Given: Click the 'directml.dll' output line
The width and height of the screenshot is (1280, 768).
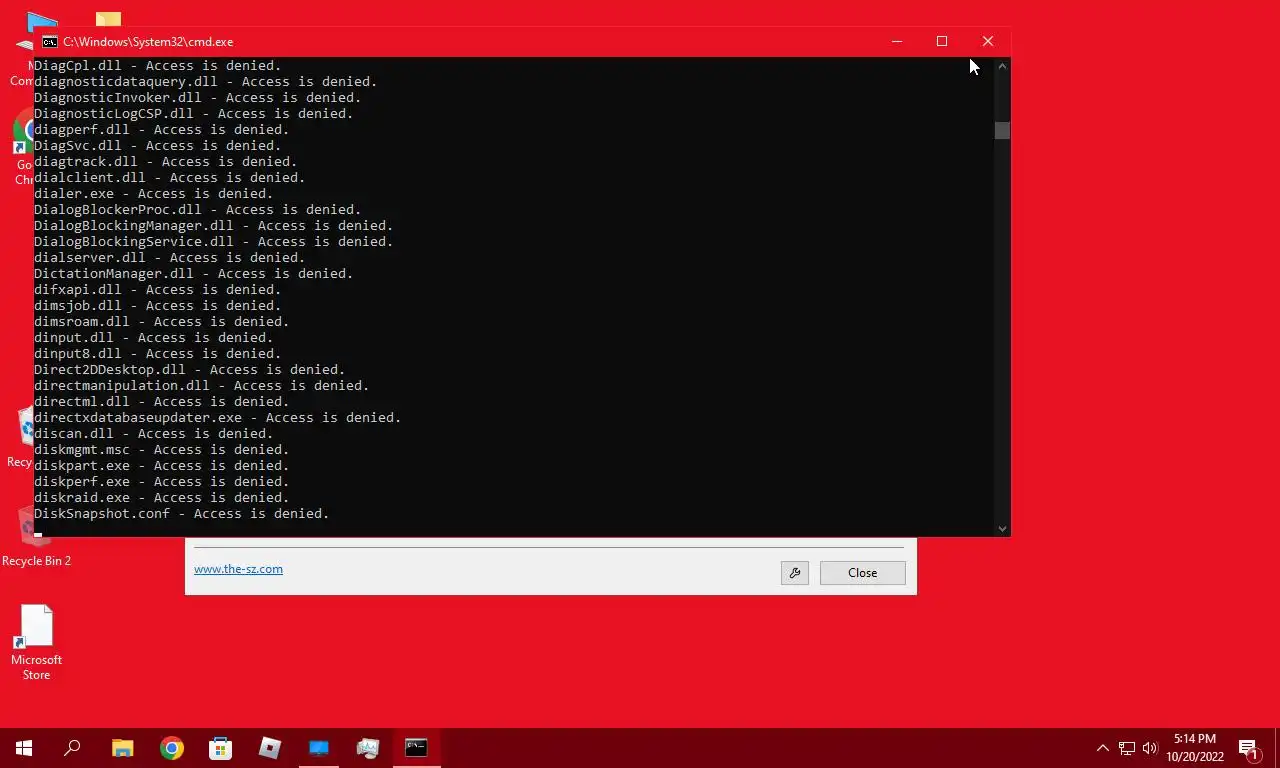Looking at the screenshot, I should click(x=162, y=402).
